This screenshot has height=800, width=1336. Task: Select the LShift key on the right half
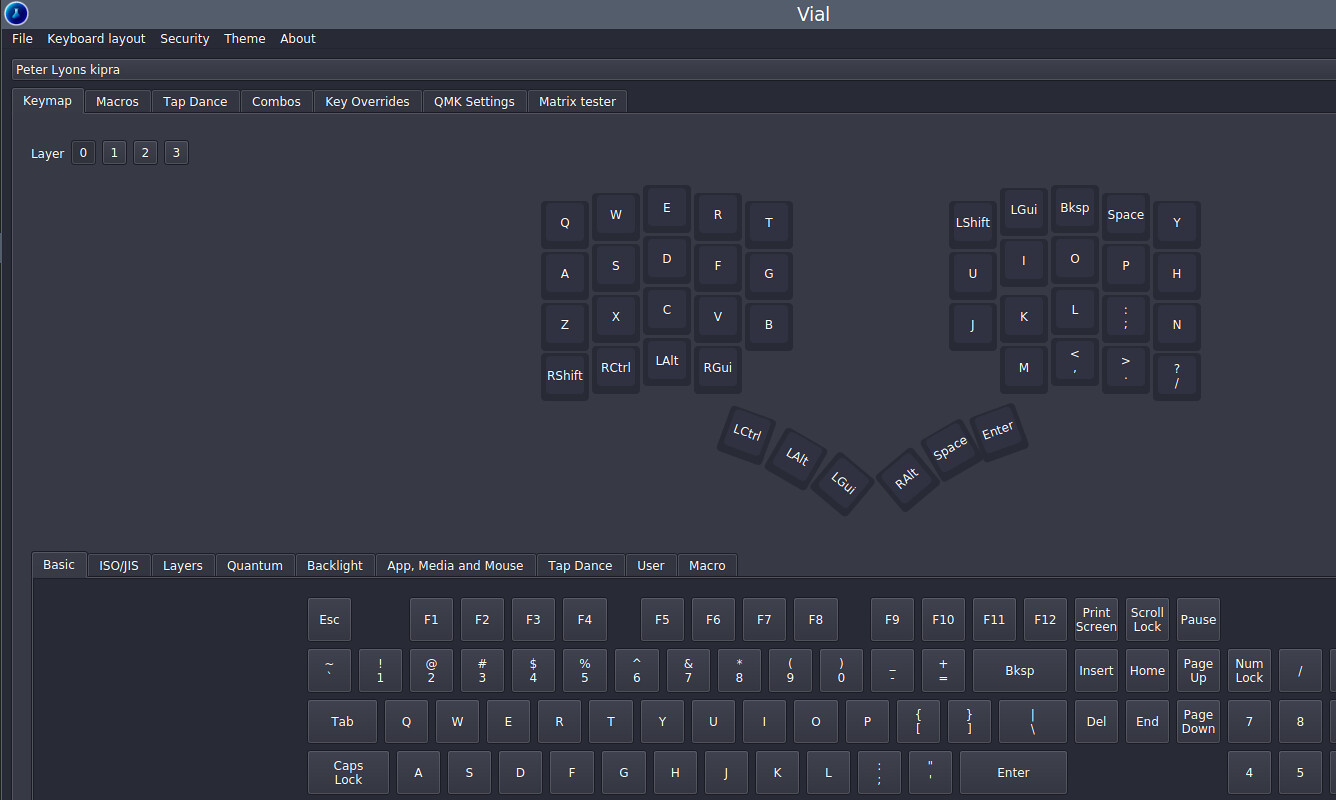973,223
